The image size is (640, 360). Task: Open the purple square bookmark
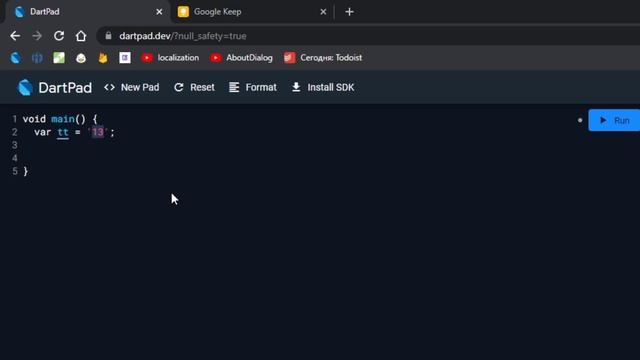tap(125, 58)
